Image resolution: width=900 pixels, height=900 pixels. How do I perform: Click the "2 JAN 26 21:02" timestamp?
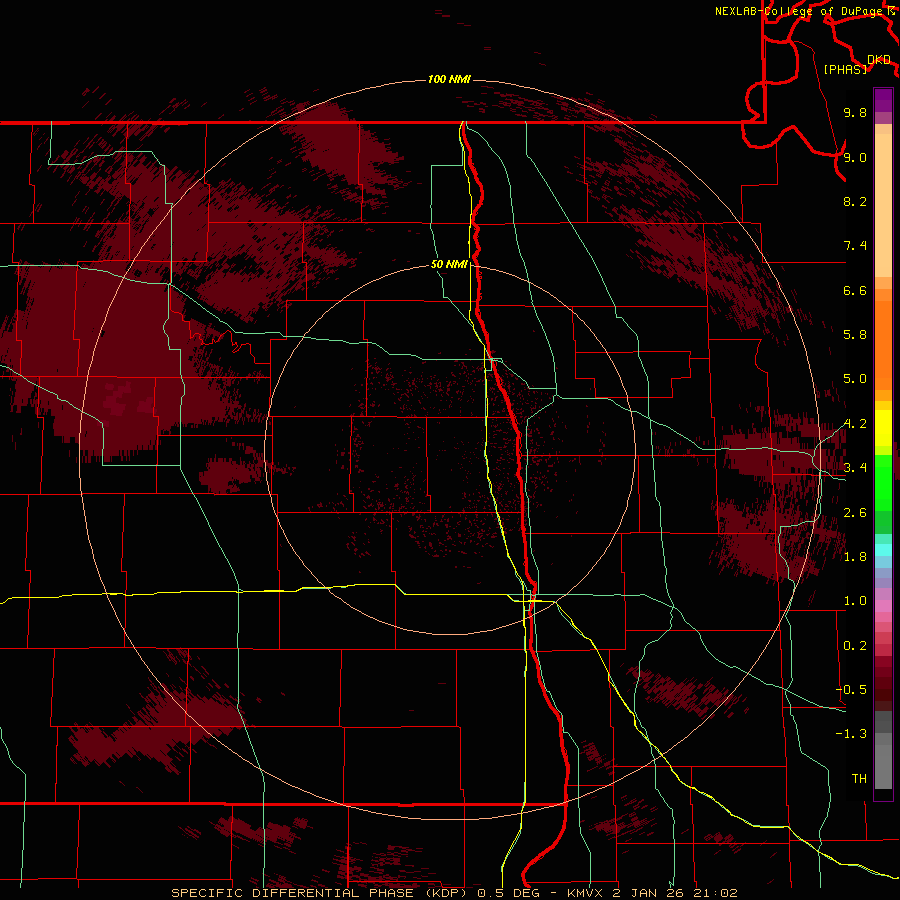pyautogui.click(x=675, y=893)
